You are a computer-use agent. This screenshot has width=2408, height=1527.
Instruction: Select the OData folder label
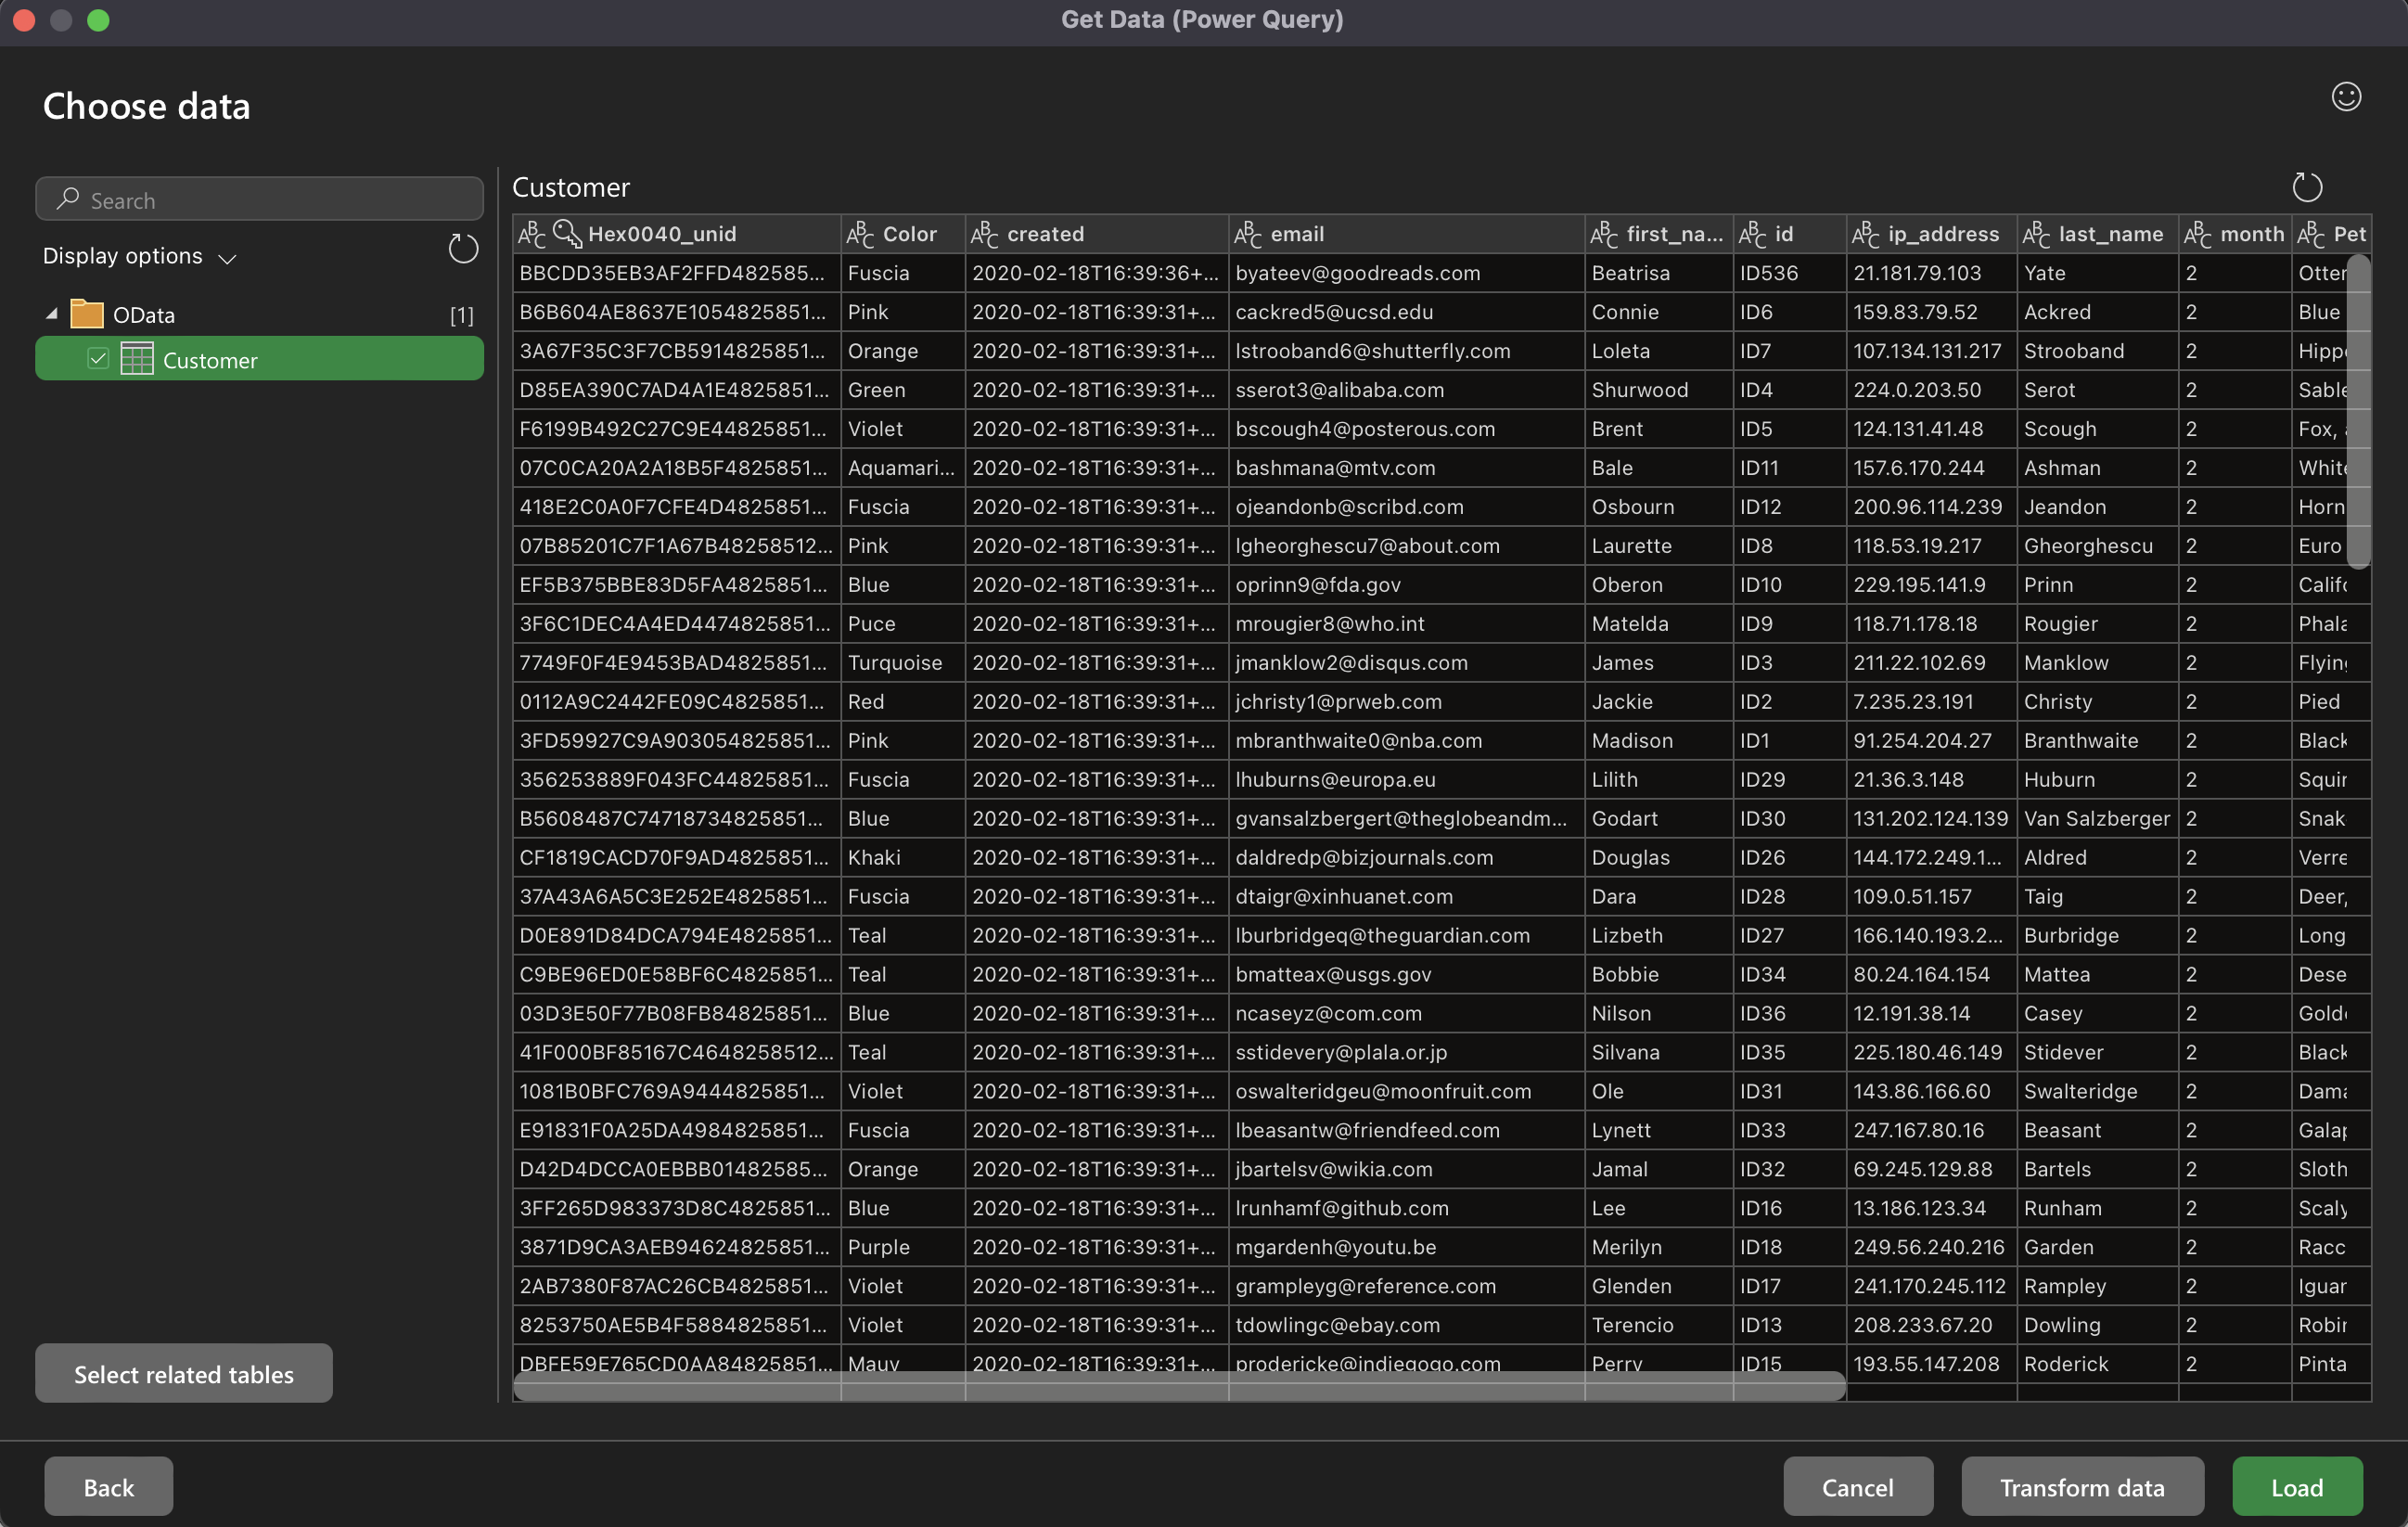point(144,315)
